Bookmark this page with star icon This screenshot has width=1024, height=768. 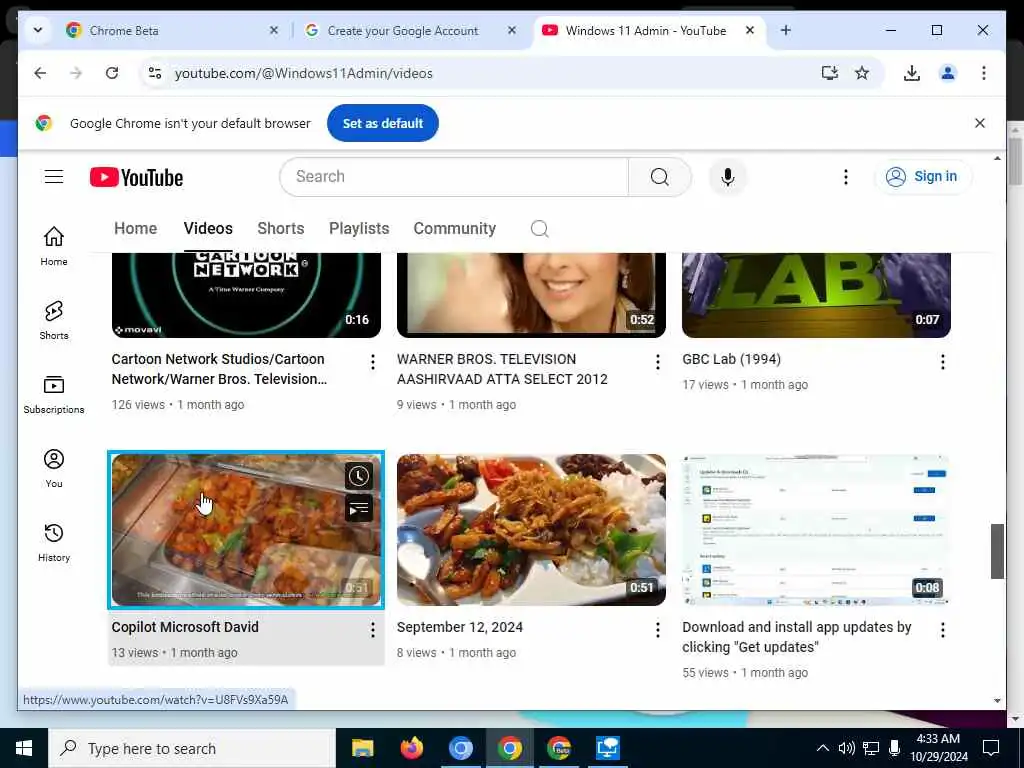862,73
